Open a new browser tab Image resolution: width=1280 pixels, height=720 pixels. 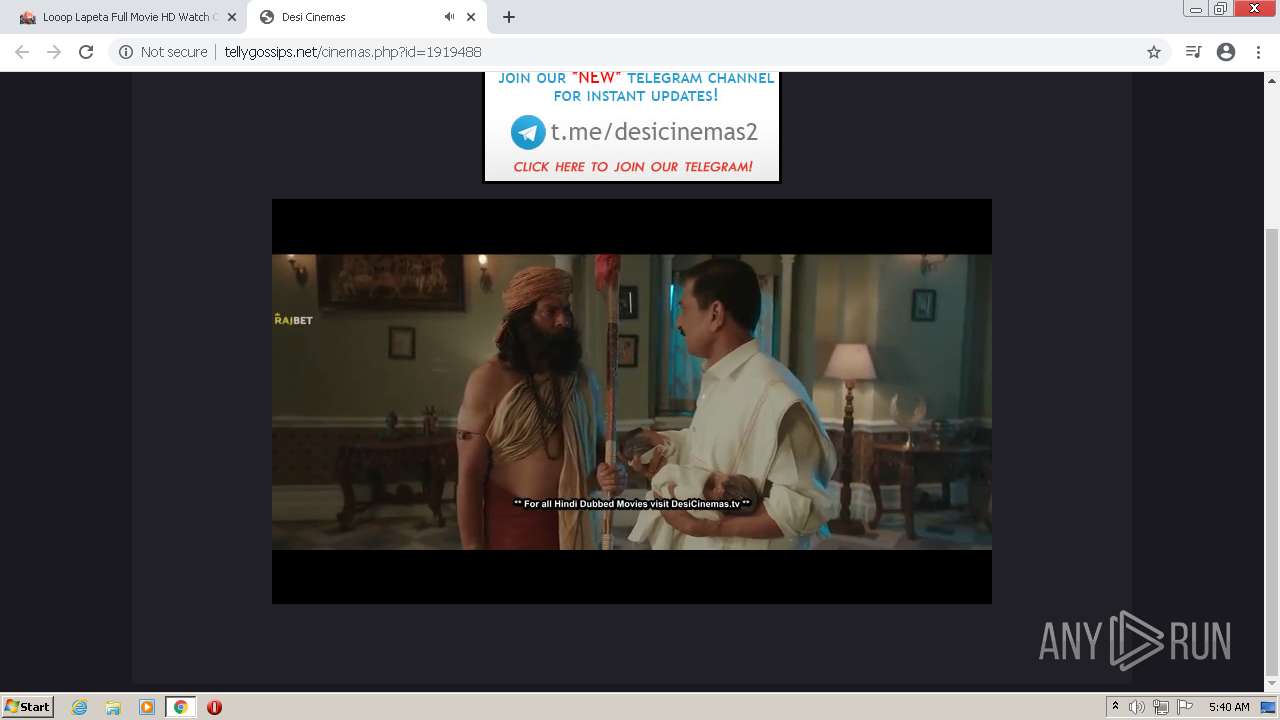click(x=509, y=17)
